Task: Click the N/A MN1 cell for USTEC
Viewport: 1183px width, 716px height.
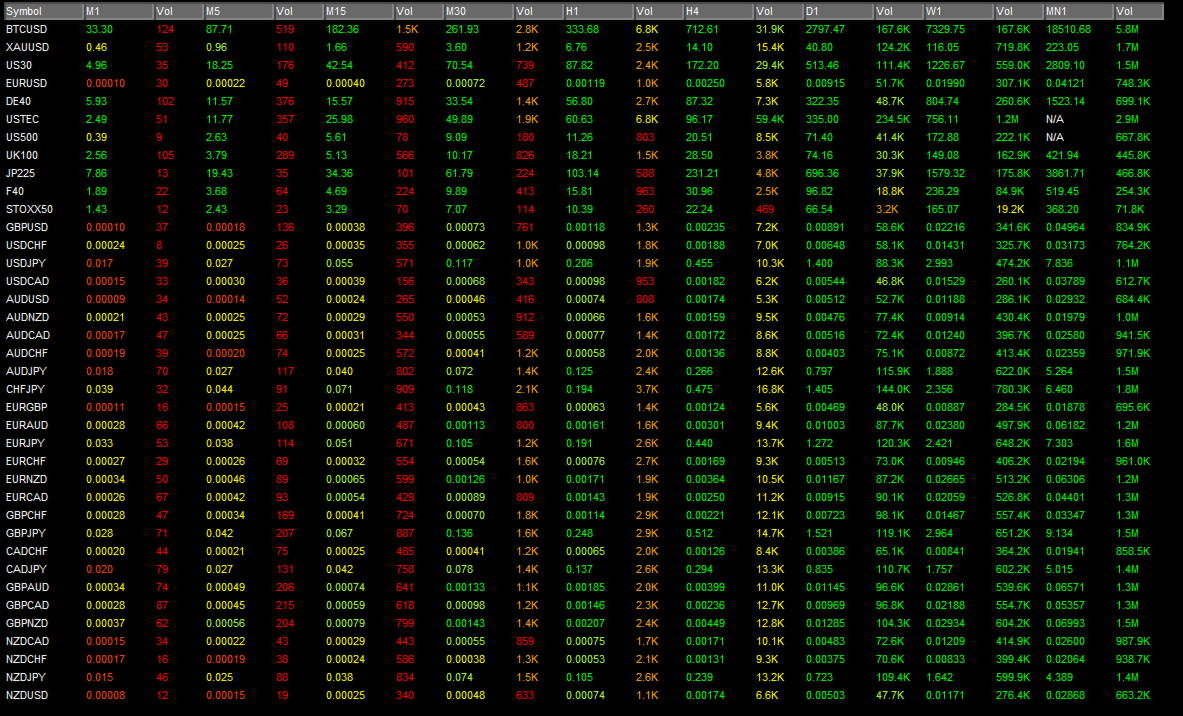Action: [1055, 119]
